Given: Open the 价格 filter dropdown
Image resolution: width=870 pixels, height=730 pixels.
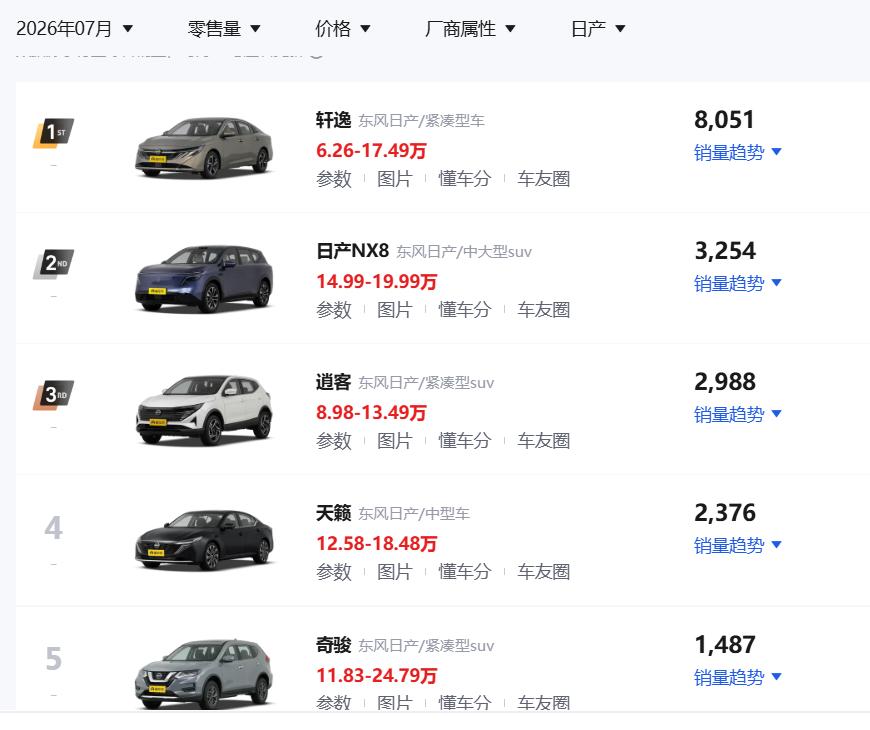Looking at the screenshot, I should (x=342, y=28).
